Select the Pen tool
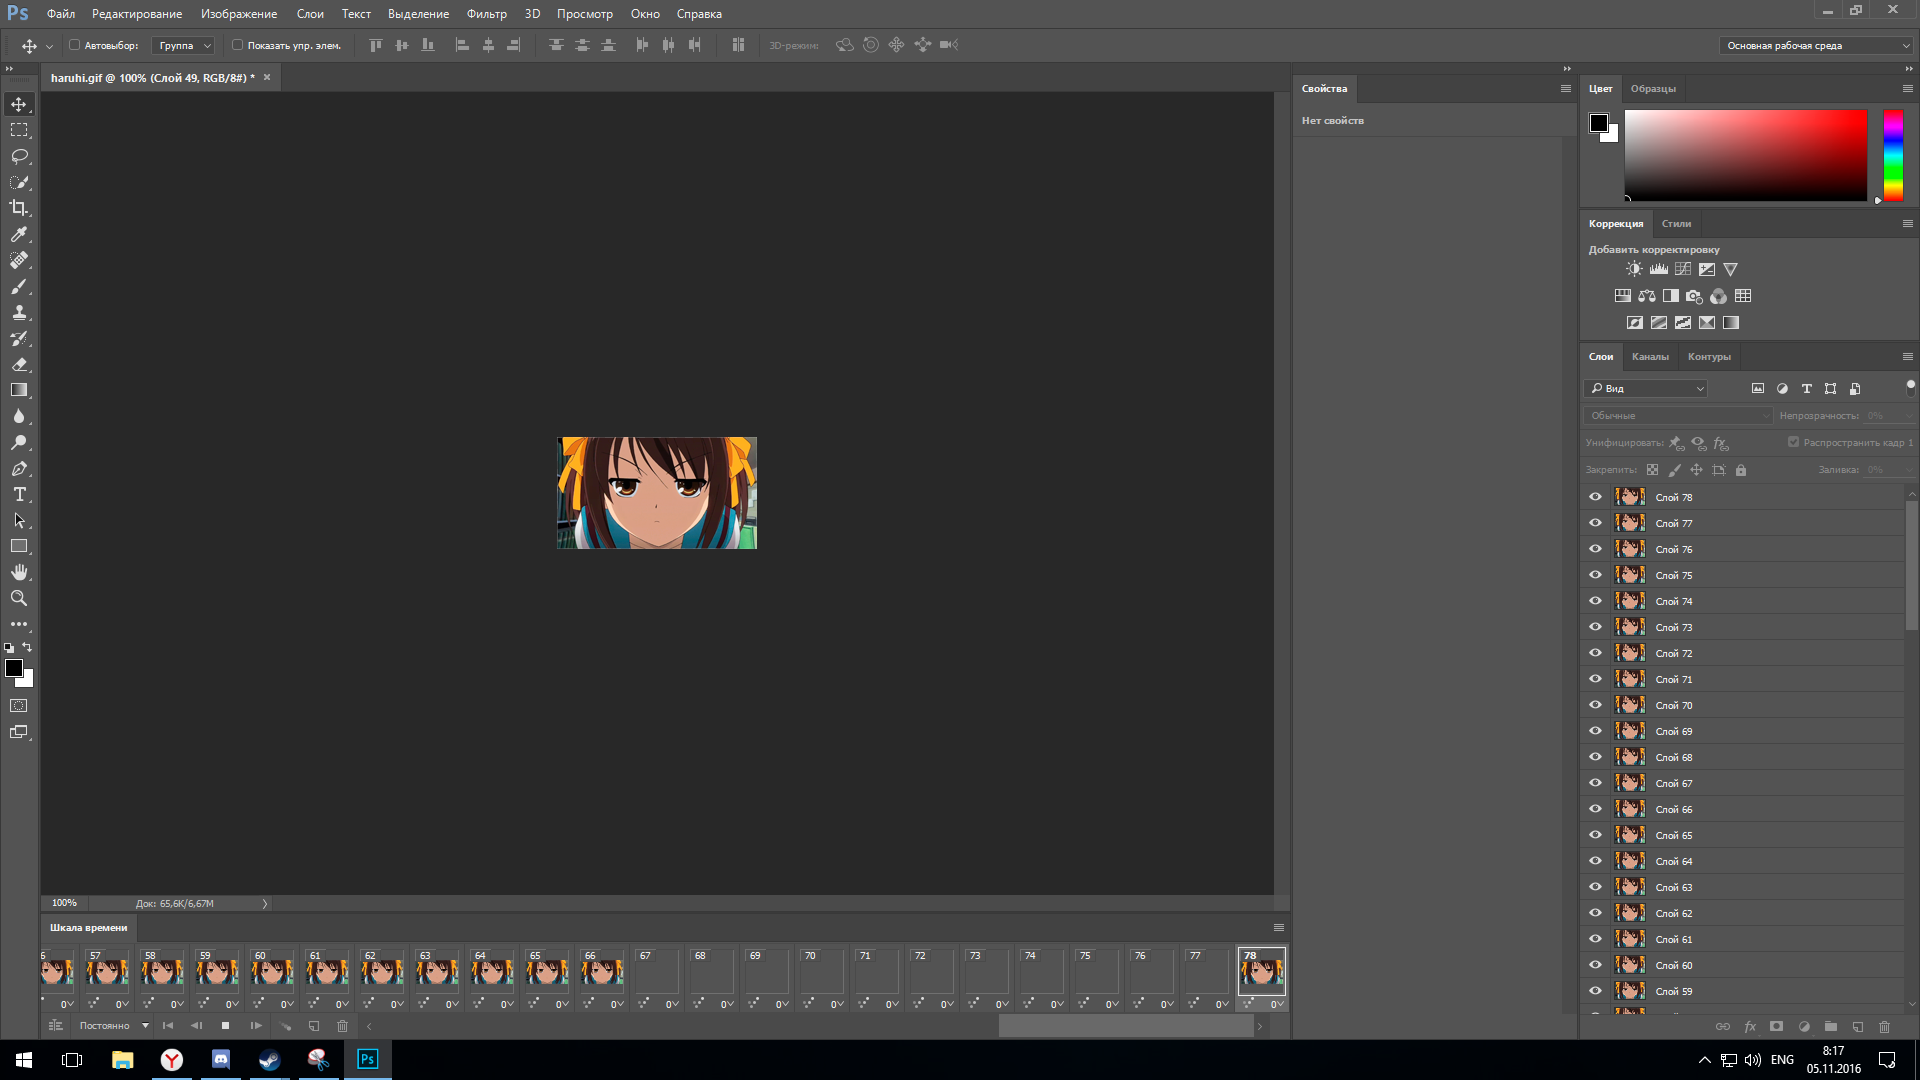The image size is (1920, 1080). click(19, 468)
